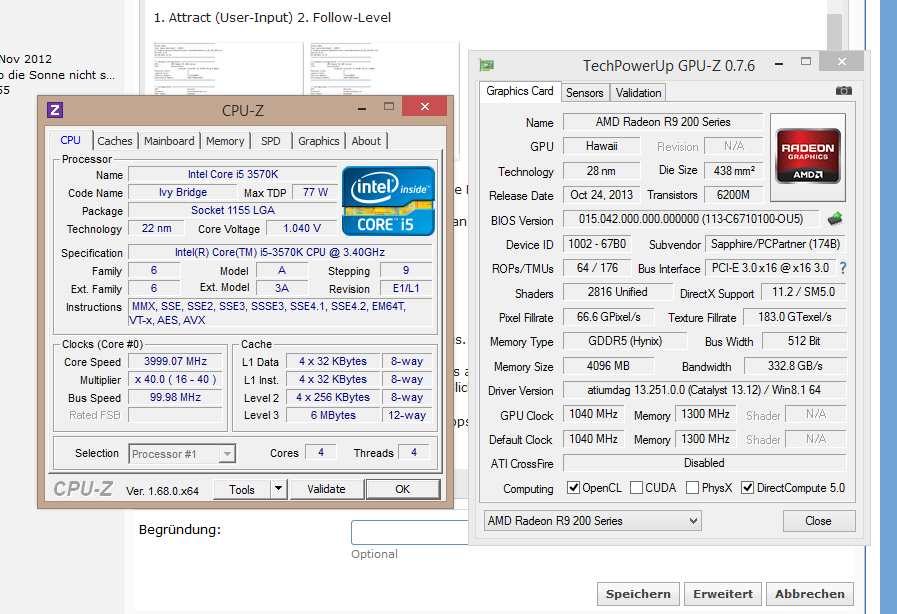Click the 1.040 V core voltage value
897x614 pixels.
pos(301,228)
